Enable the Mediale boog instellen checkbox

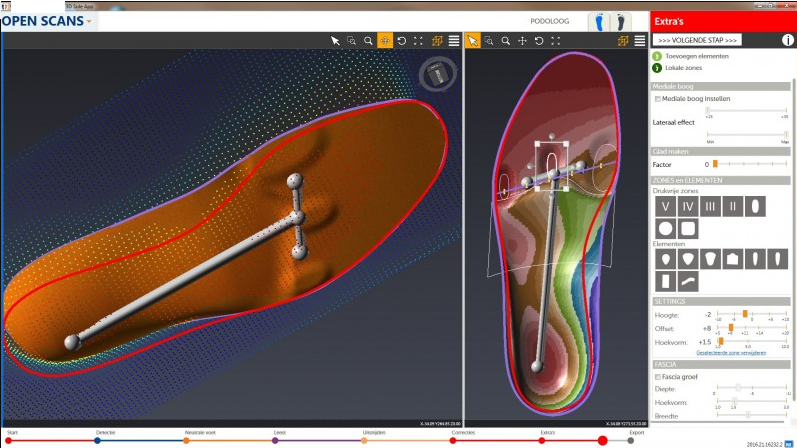coord(657,98)
